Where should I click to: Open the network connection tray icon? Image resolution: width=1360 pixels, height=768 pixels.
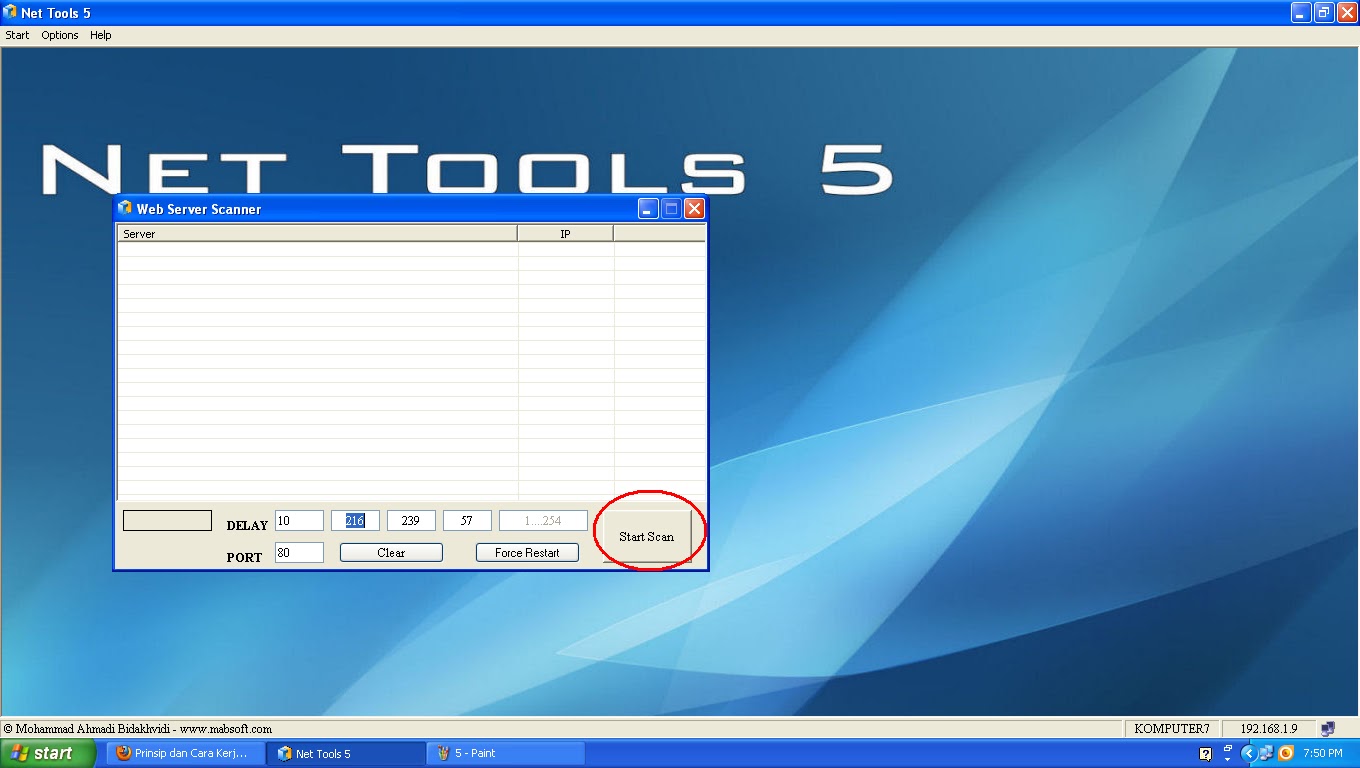pyautogui.click(x=1266, y=753)
